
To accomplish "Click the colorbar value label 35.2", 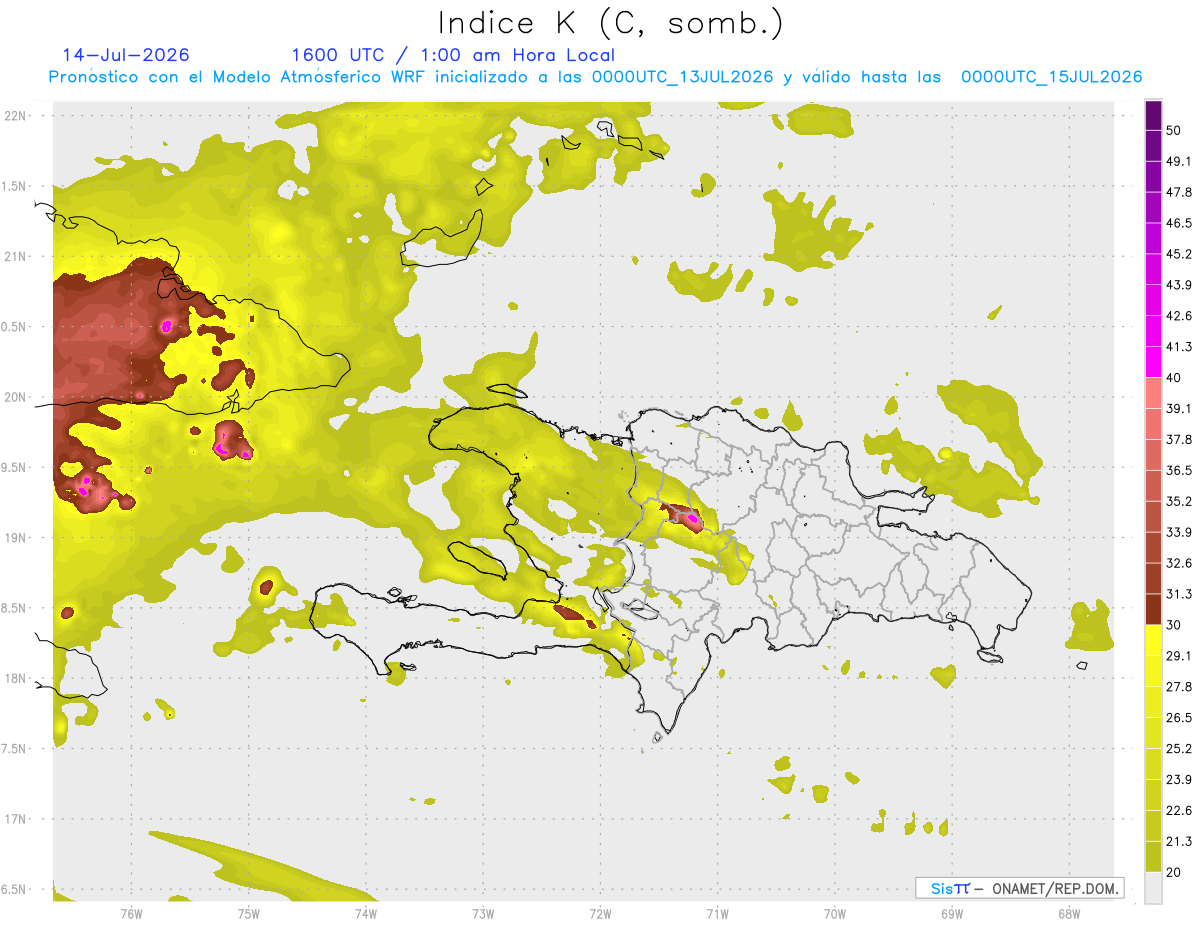I will point(1180,501).
